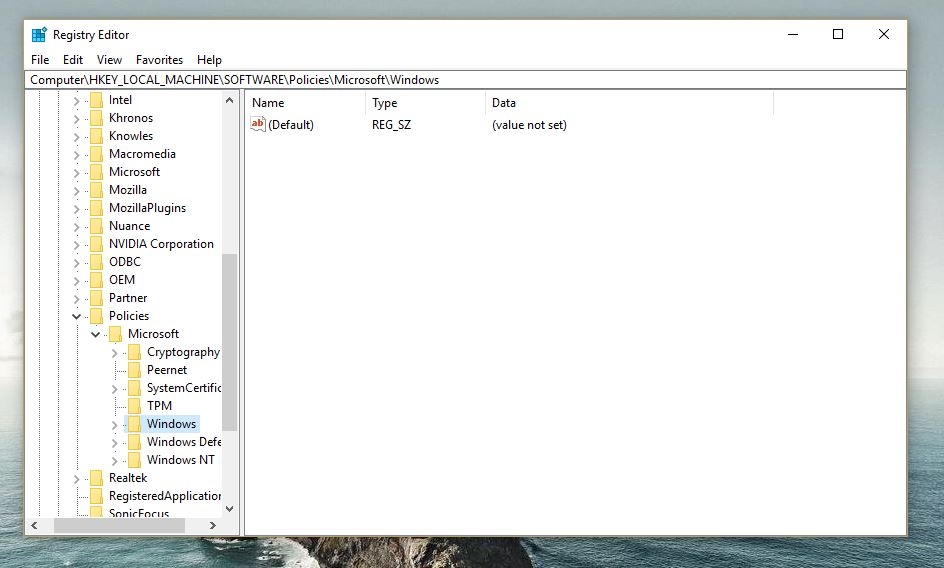
Task: Expand the Intel key
Action: [76, 101]
